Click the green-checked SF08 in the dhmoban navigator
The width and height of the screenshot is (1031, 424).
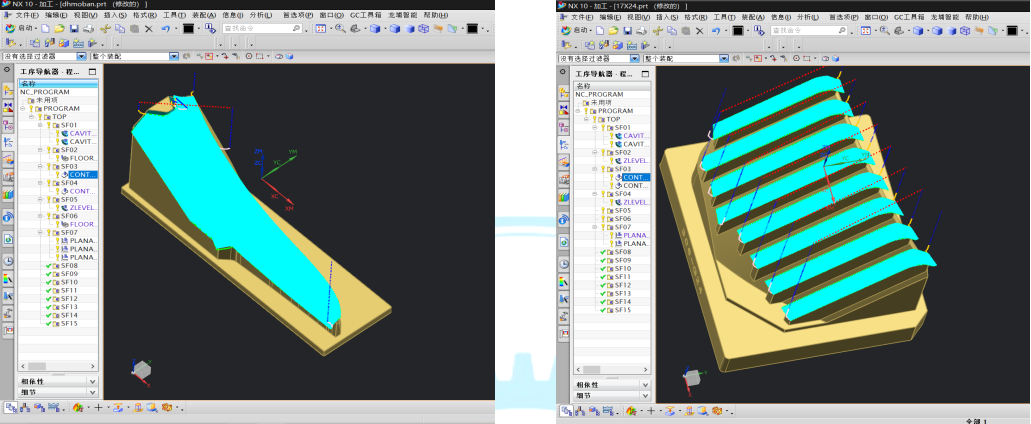pyautogui.click(x=68, y=265)
